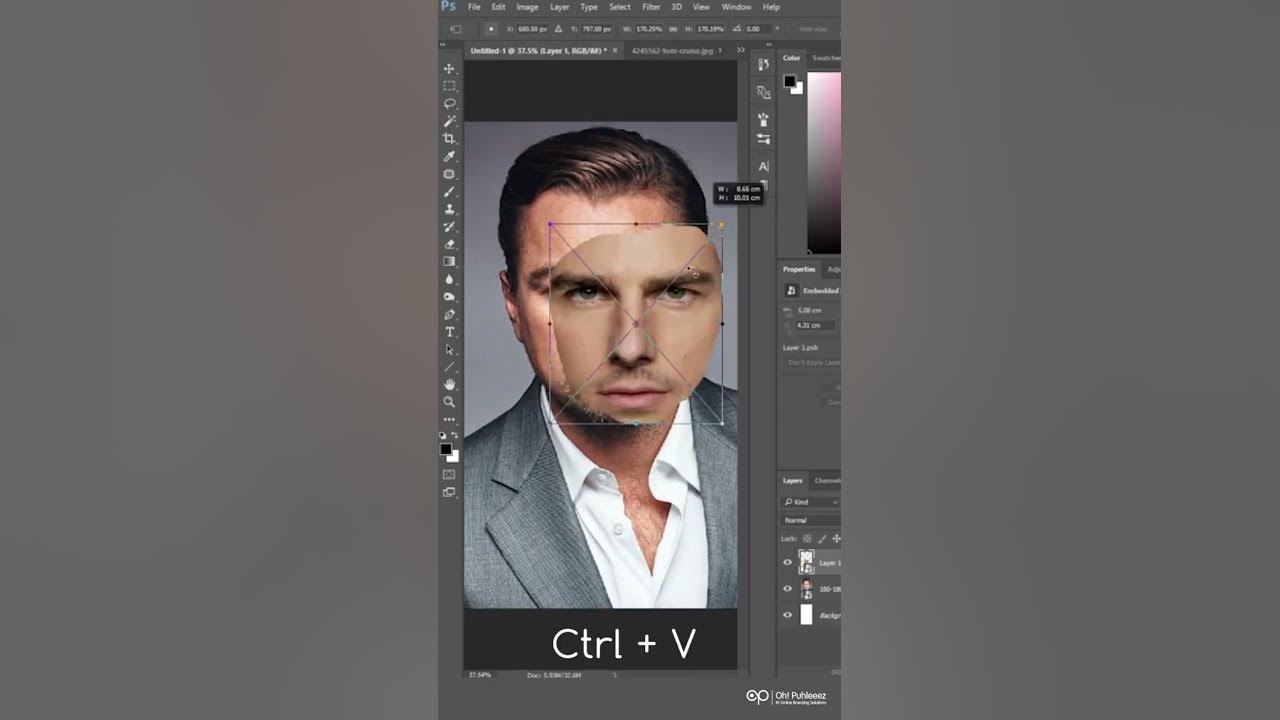Select the Magic Wand tool

(x=449, y=121)
